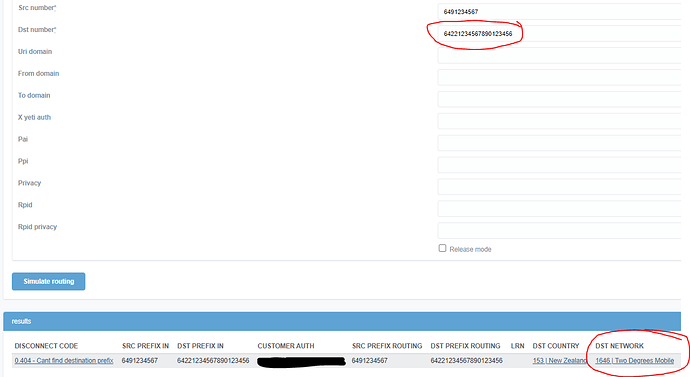Screen dimensions: 690x377
Task: Click the Privacy input field
Action: tap(559, 187)
